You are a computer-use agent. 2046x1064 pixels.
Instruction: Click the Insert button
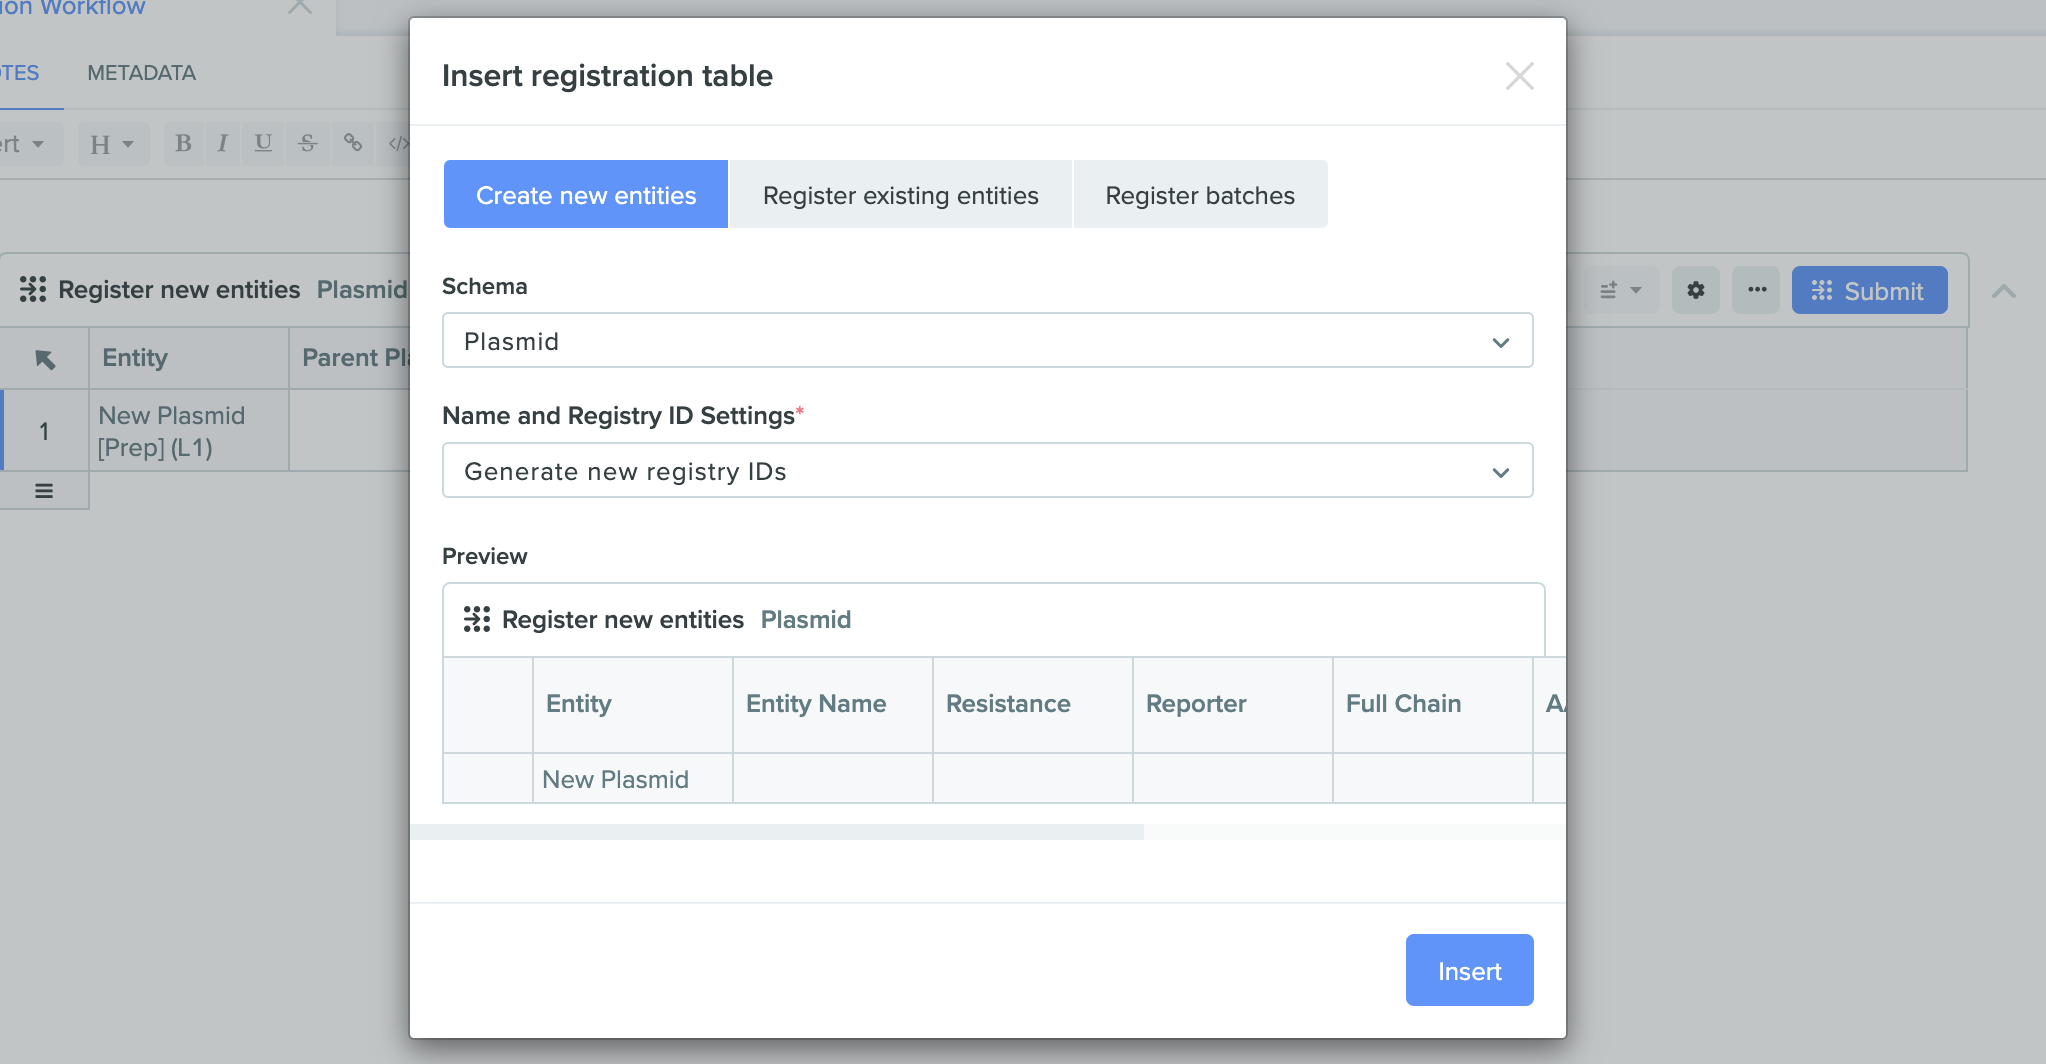pos(1469,970)
